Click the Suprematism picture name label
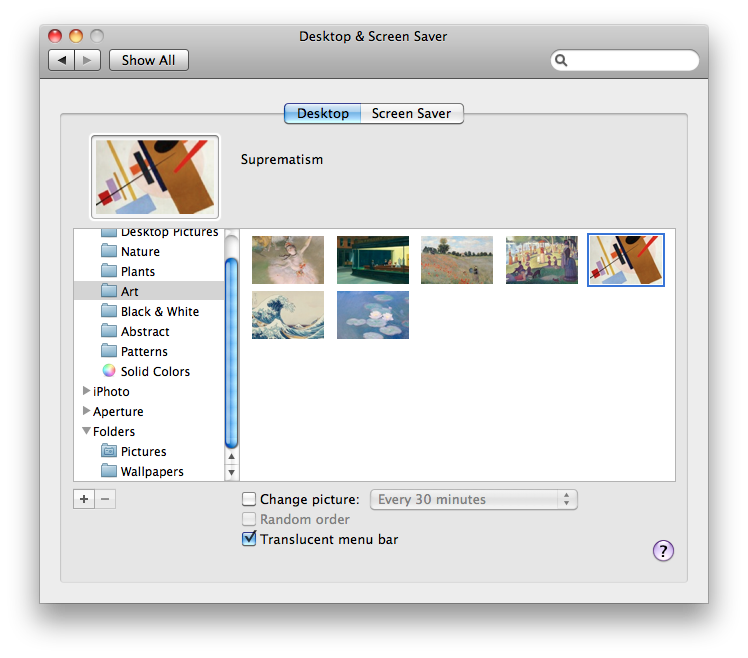748x658 pixels. pyautogui.click(x=281, y=159)
